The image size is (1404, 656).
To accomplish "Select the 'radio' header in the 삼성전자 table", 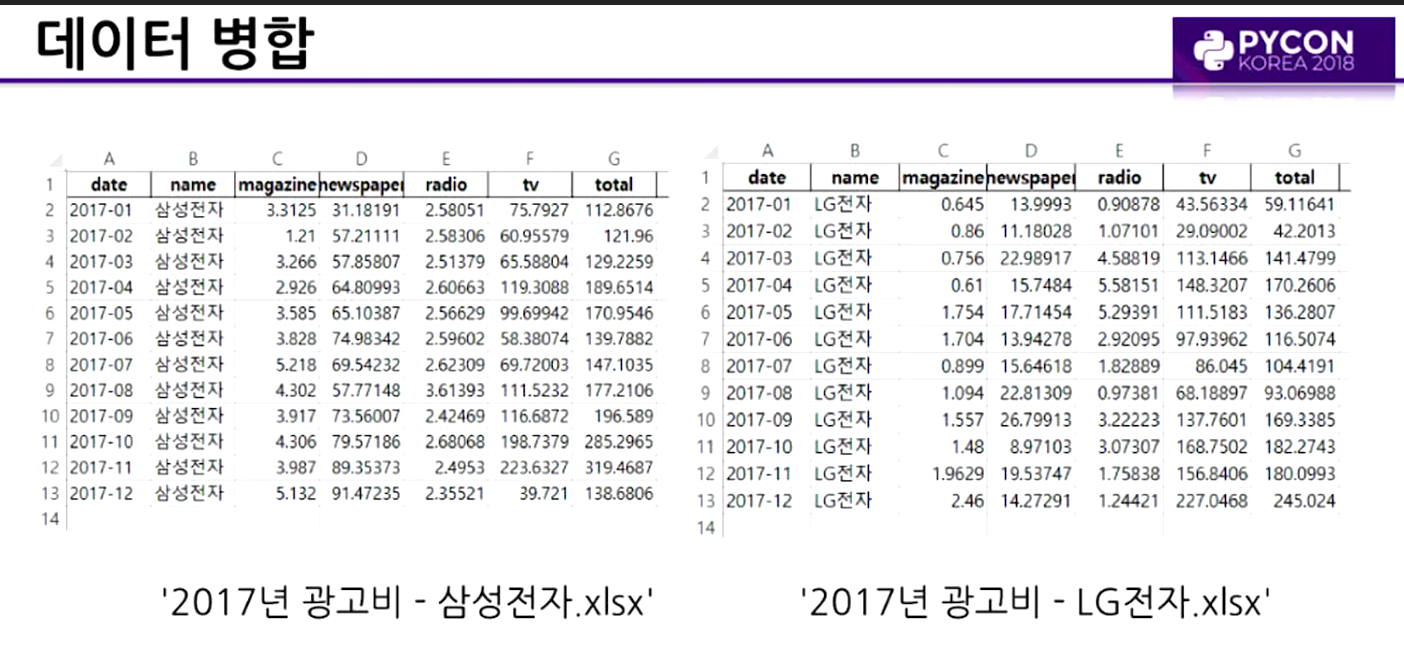I will [445, 184].
